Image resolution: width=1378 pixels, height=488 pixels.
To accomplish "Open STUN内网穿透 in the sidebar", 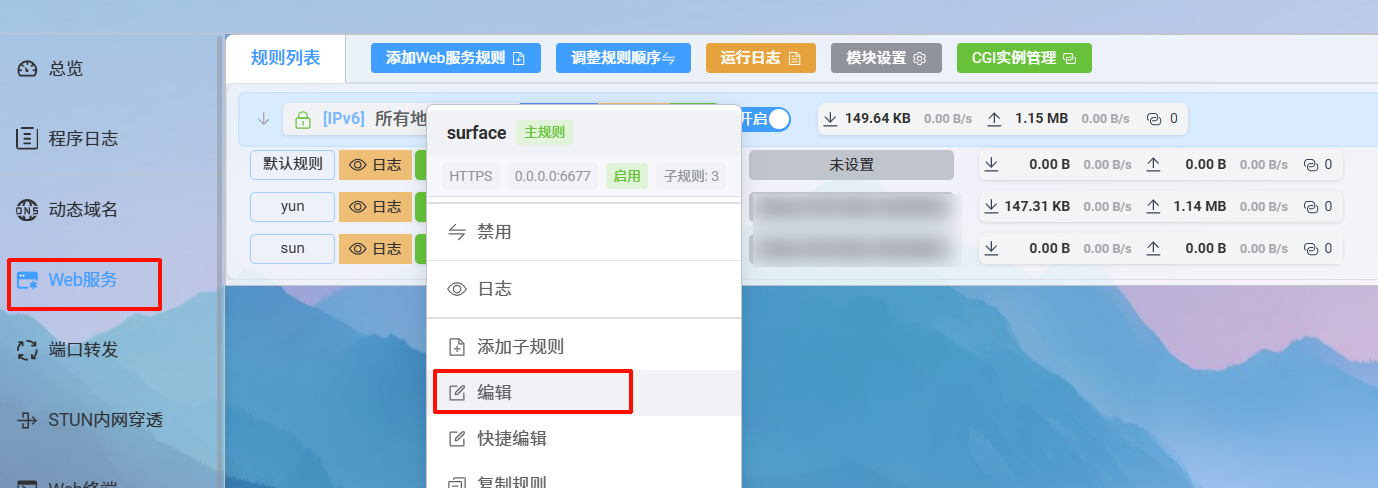I will pos(90,420).
